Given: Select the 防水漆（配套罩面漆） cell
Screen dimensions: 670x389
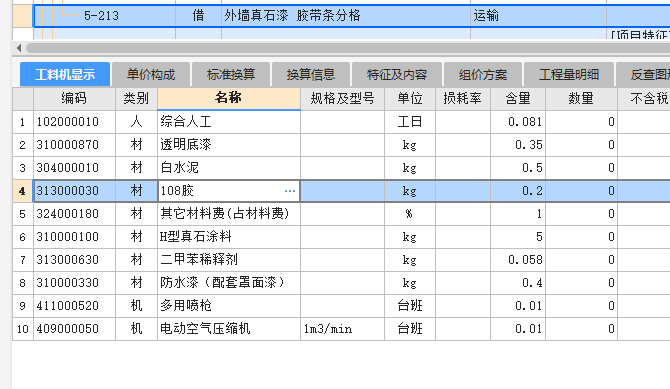Looking at the screenshot, I should pyautogui.click(x=229, y=283).
